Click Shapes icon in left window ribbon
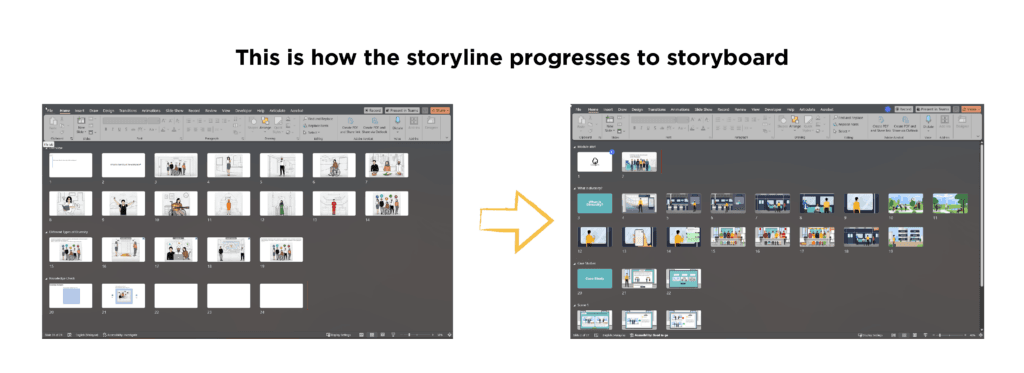 (253, 122)
